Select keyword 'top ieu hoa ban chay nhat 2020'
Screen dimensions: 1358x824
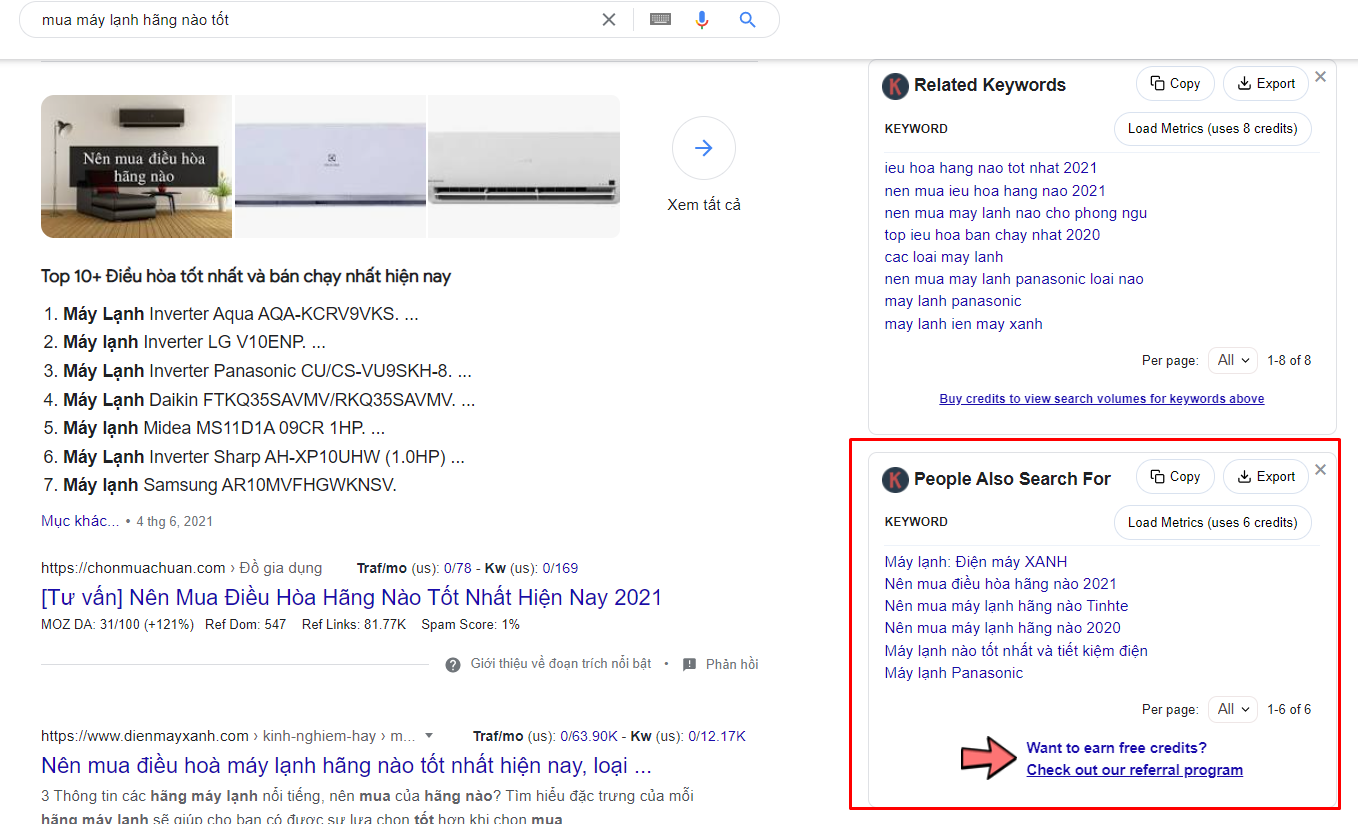[x=992, y=235]
